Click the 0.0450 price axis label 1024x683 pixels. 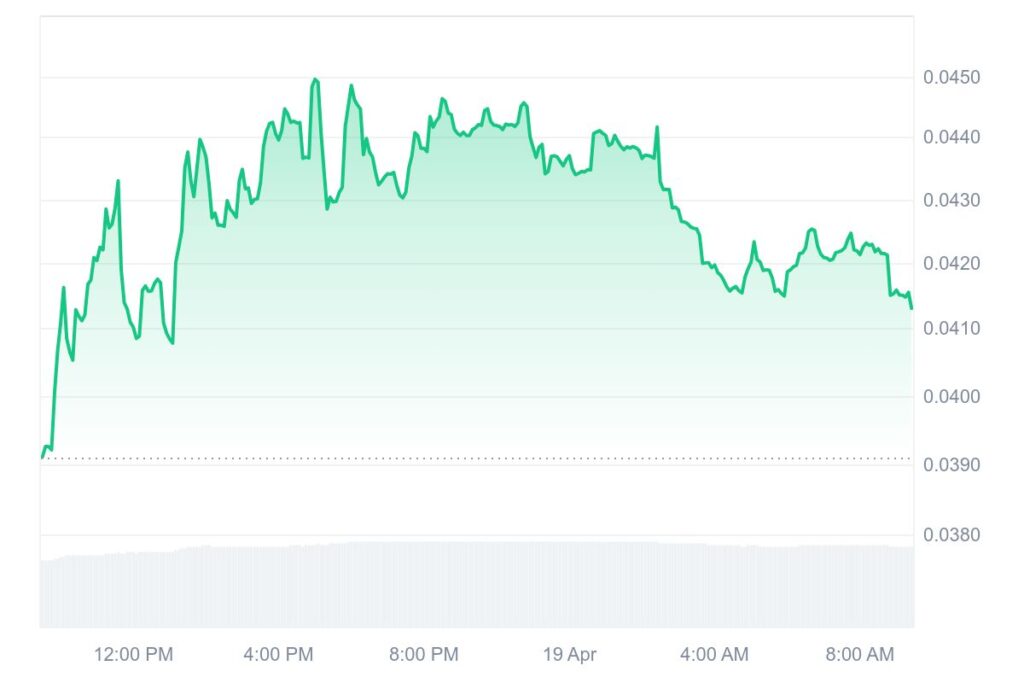(951, 77)
